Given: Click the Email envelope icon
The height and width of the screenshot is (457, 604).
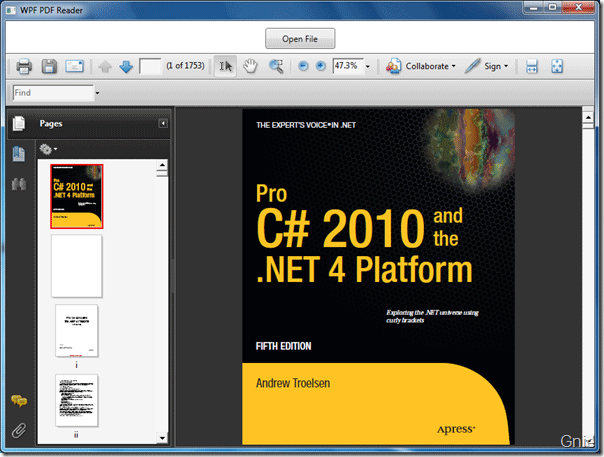Looking at the screenshot, I should click(x=73, y=67).
